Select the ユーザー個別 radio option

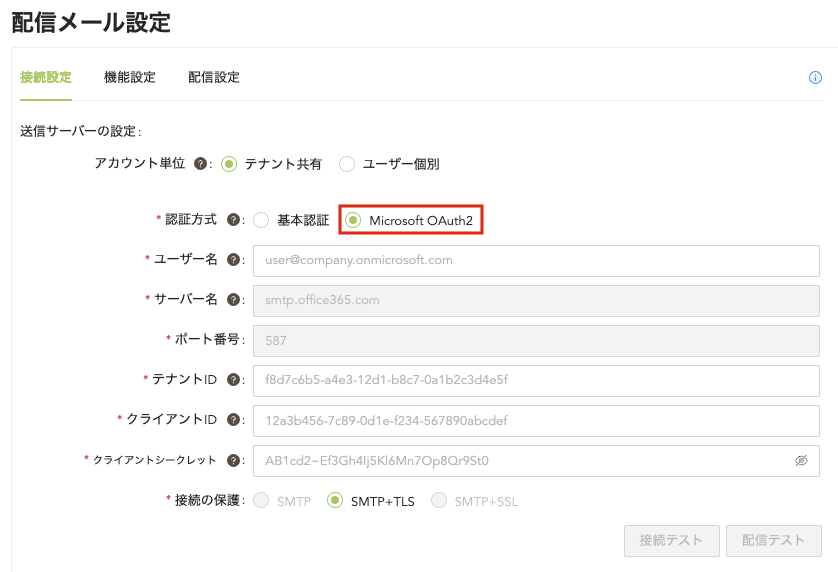[347, 164]
